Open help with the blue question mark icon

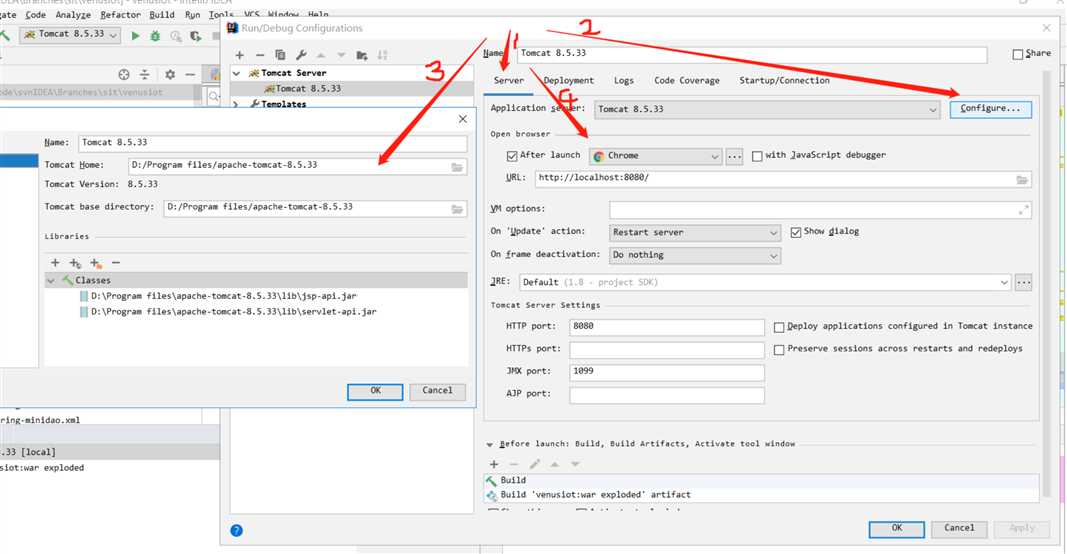[236, 531]
